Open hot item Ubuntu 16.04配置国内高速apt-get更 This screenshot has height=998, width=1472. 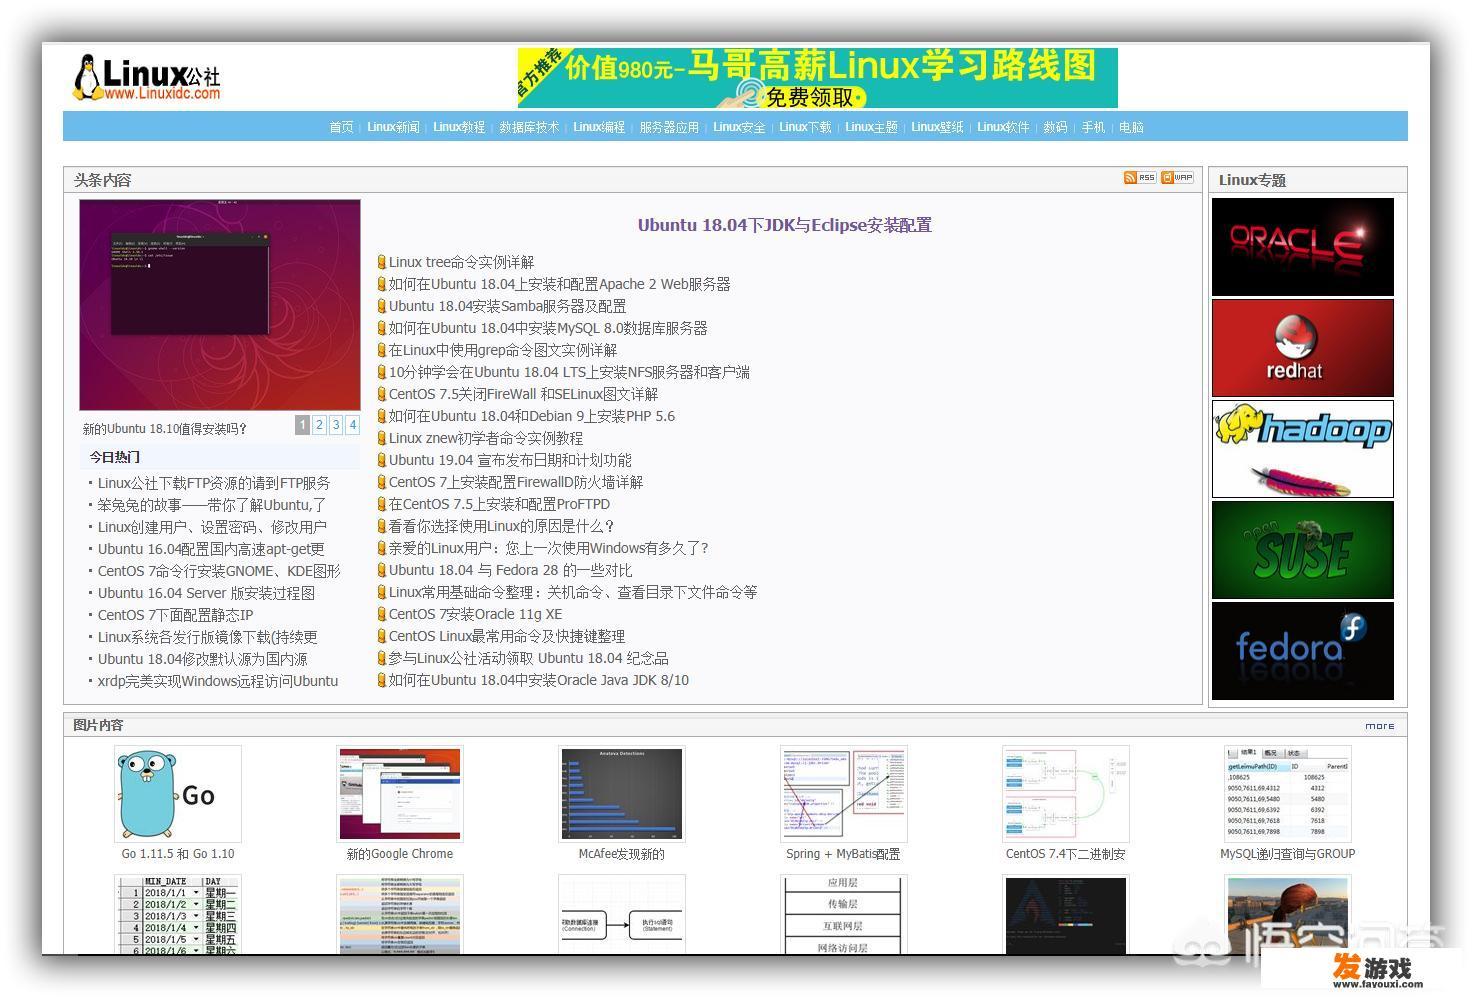point(211,549)
